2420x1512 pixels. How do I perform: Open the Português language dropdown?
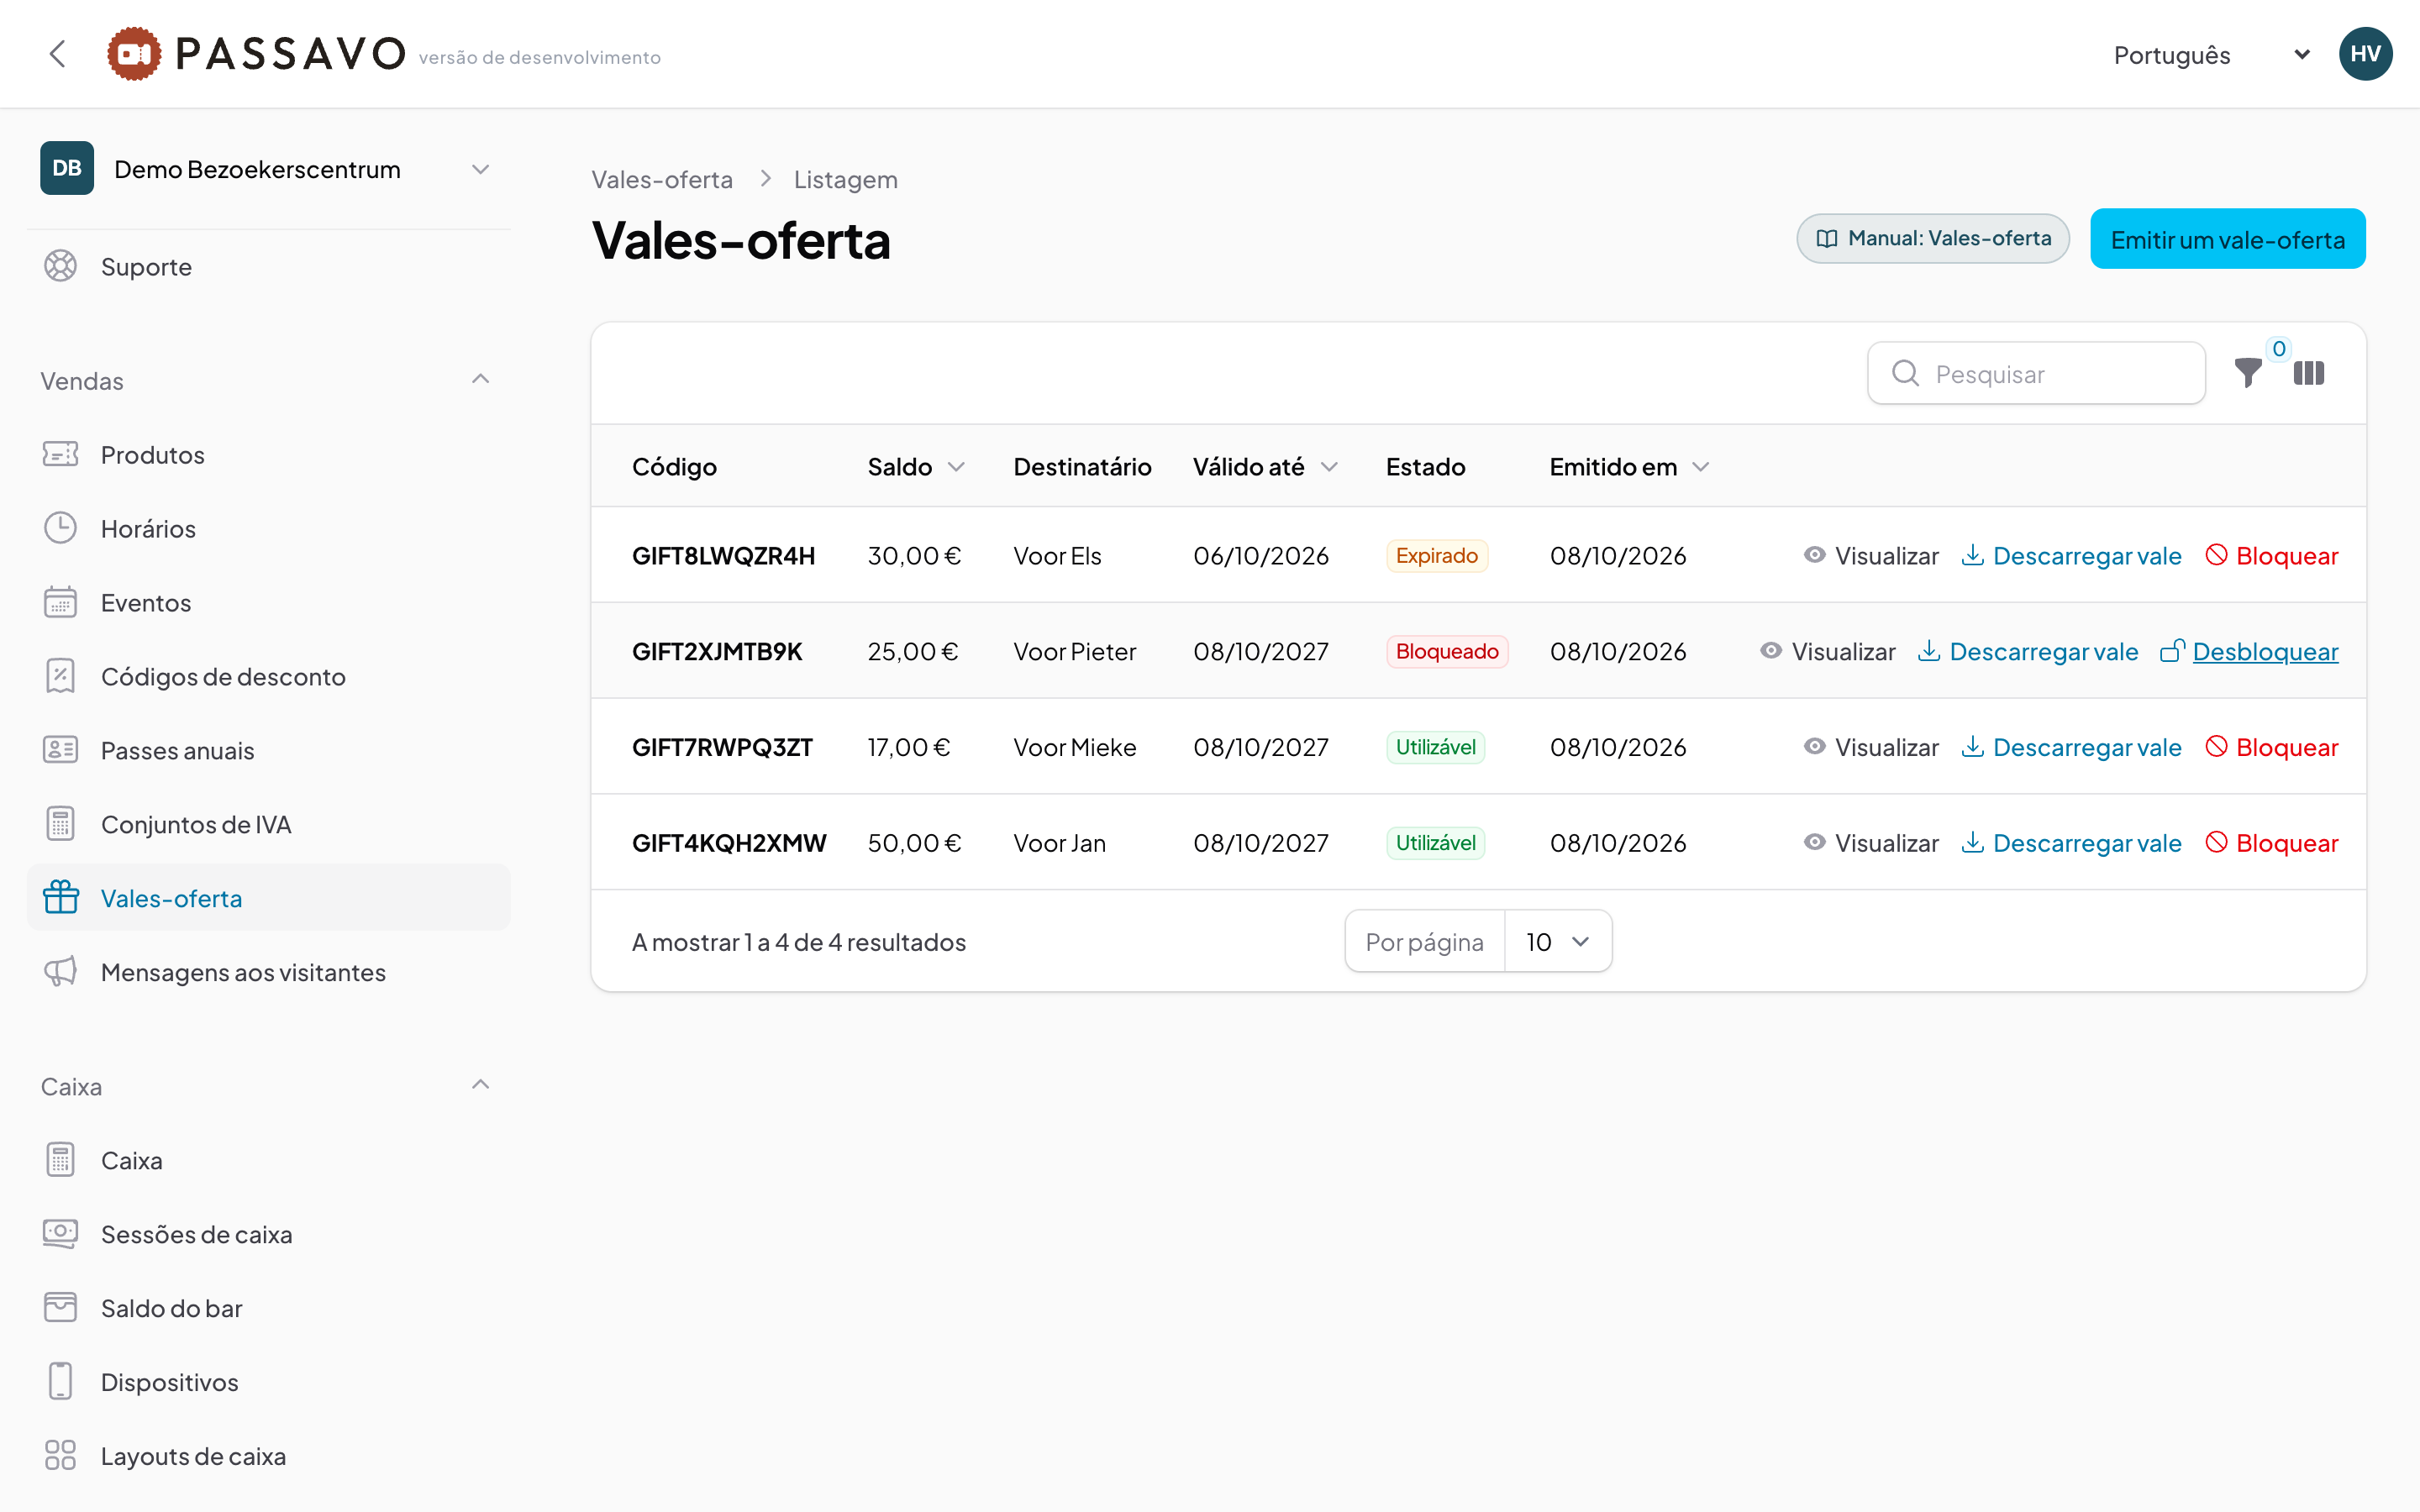2211,55
